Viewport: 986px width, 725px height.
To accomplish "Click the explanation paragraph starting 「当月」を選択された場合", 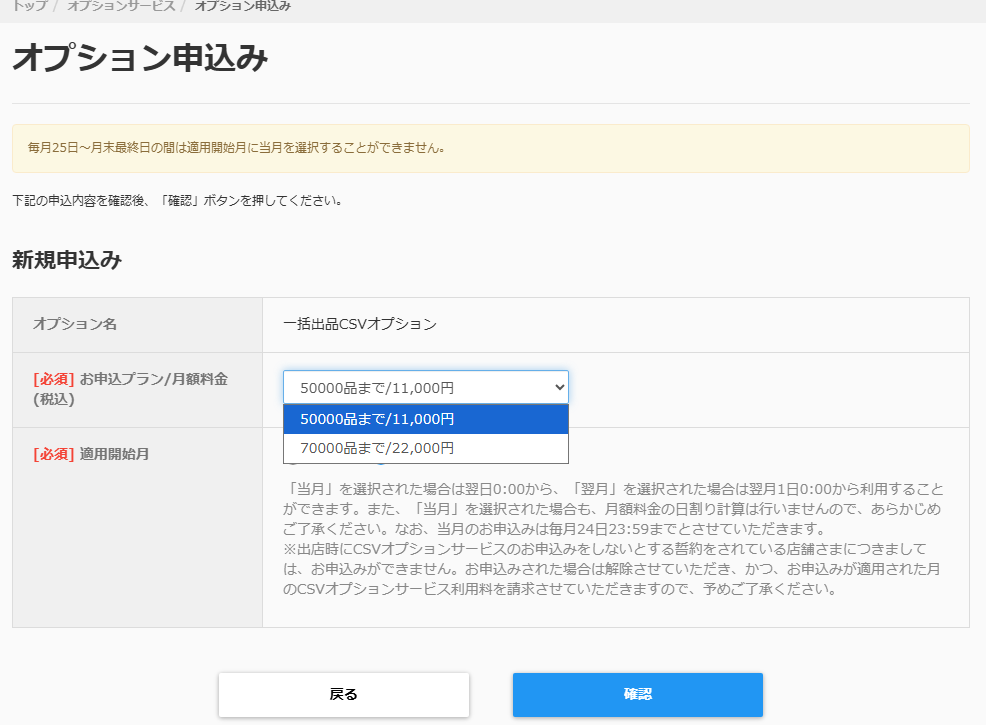I will pos(613,539).
